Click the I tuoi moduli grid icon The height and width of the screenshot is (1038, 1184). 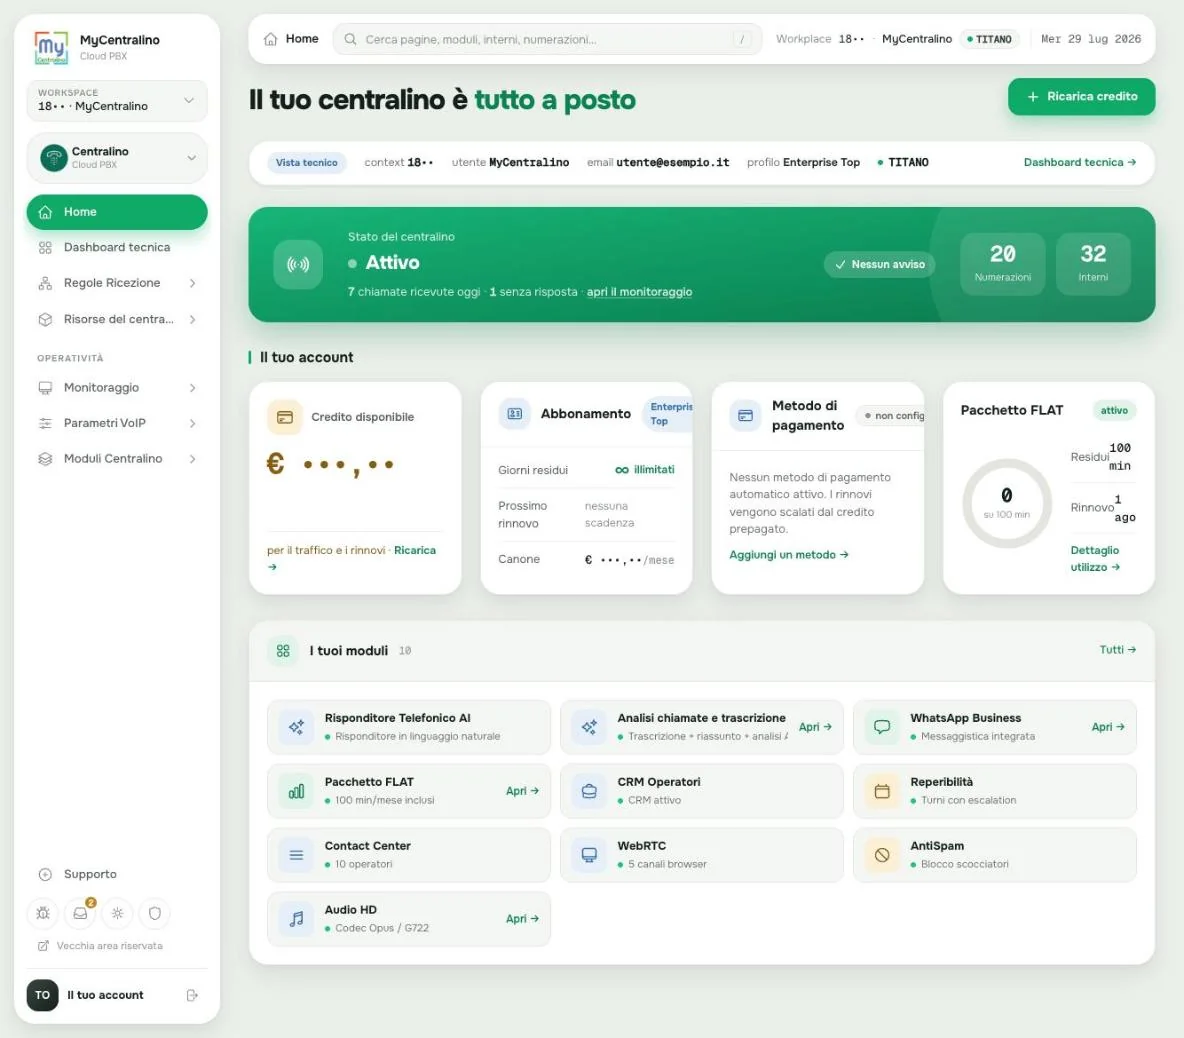tap(283, 651)
